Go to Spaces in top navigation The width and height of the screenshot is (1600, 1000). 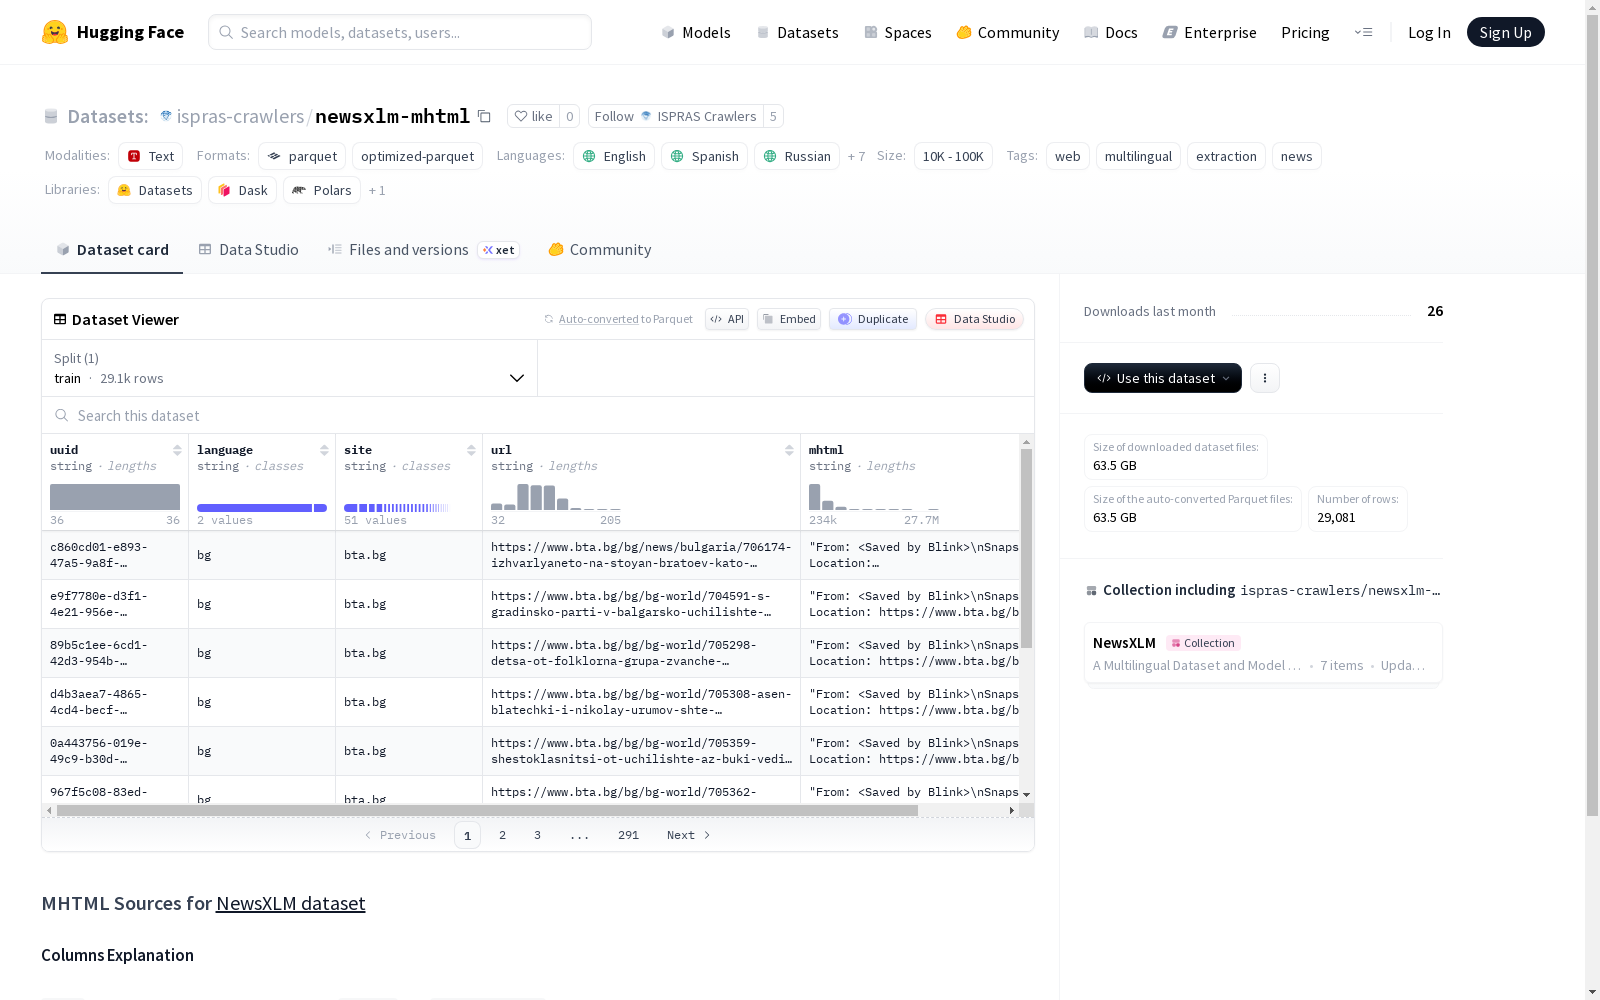(898, 32)
